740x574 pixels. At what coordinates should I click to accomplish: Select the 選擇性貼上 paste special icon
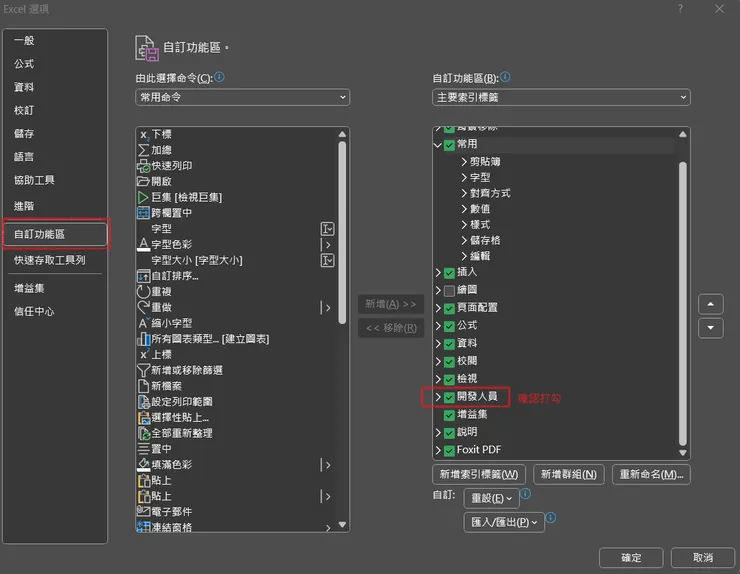[x=143, y=418]
